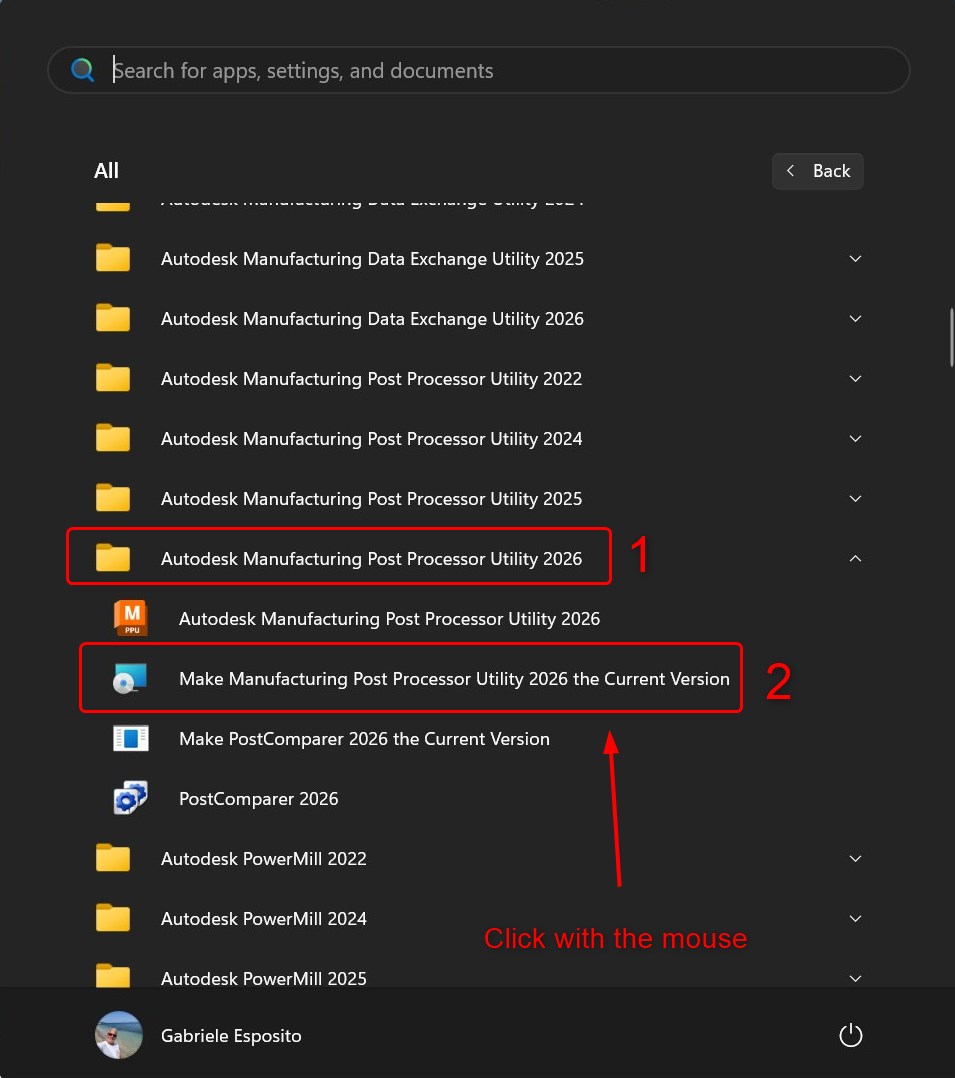Click the Back button

(817, 170)
